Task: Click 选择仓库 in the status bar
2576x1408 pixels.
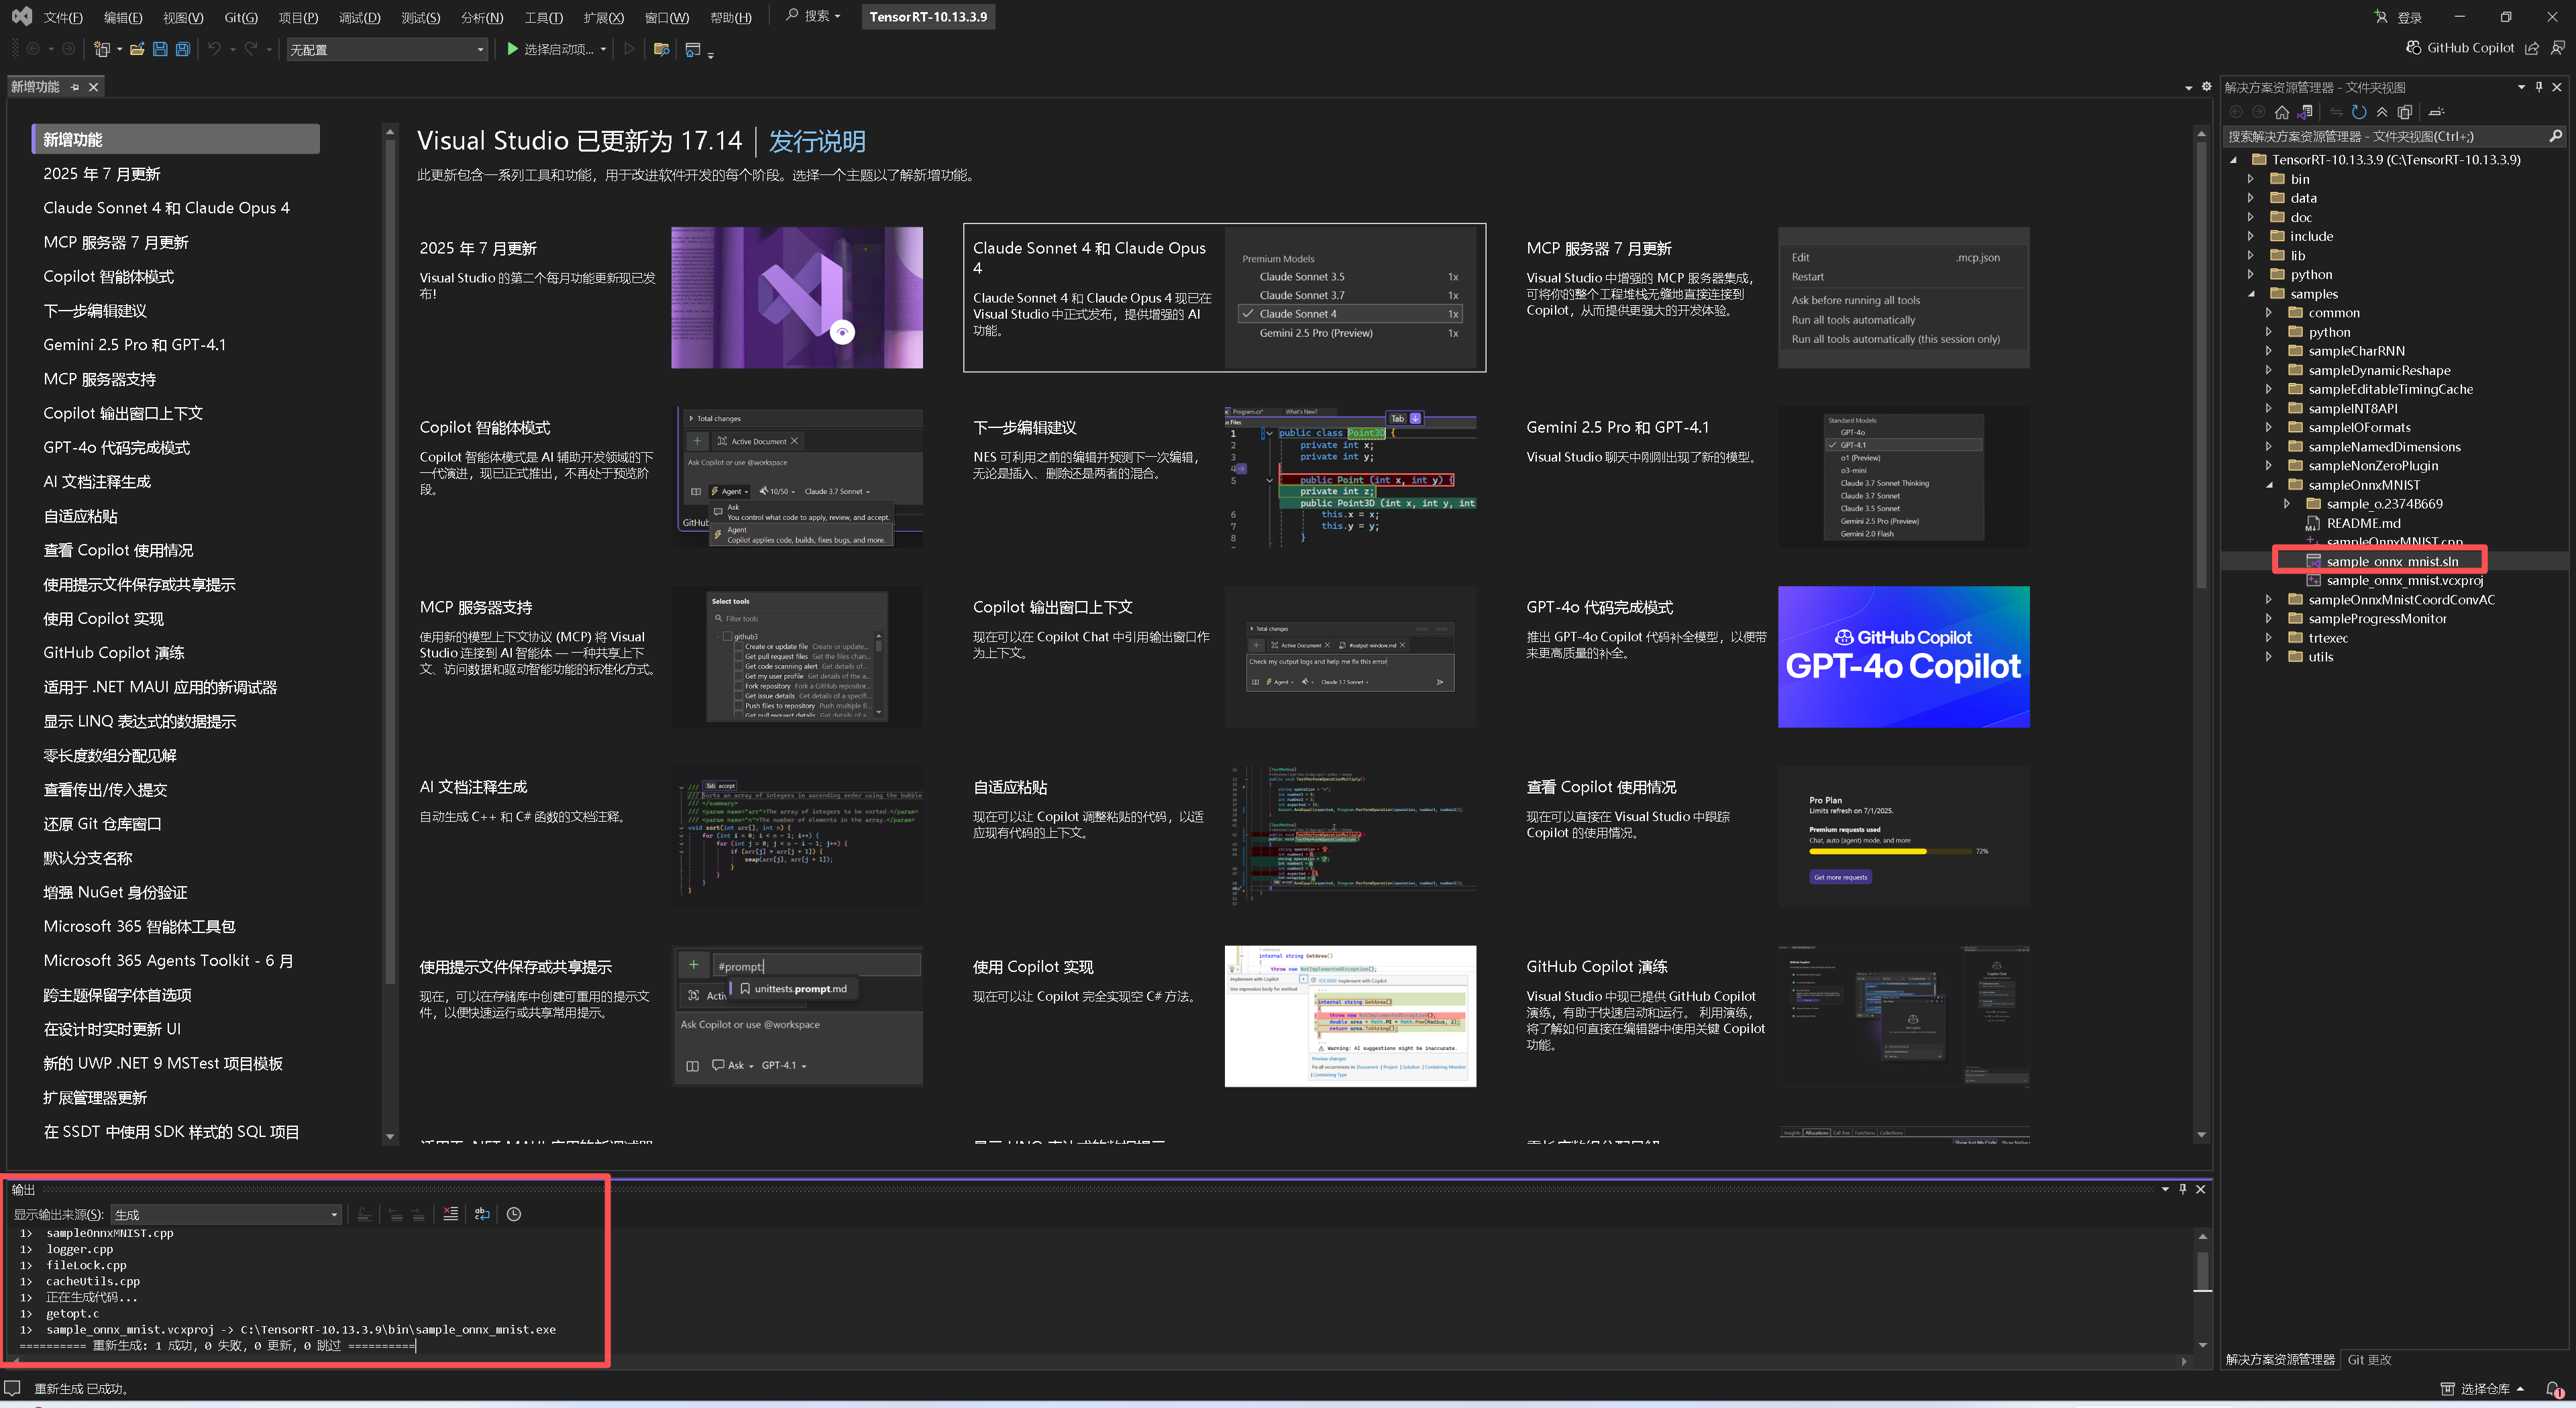Action: (2484, 1388)
